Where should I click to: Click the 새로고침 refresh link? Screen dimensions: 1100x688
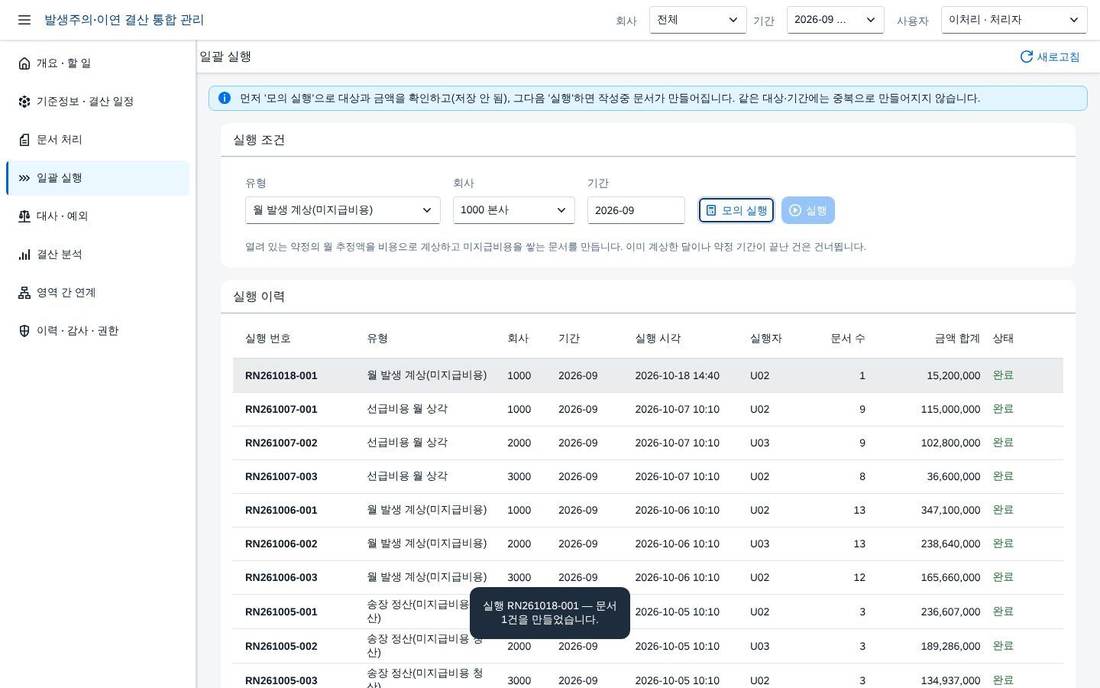click(1049, 57)
